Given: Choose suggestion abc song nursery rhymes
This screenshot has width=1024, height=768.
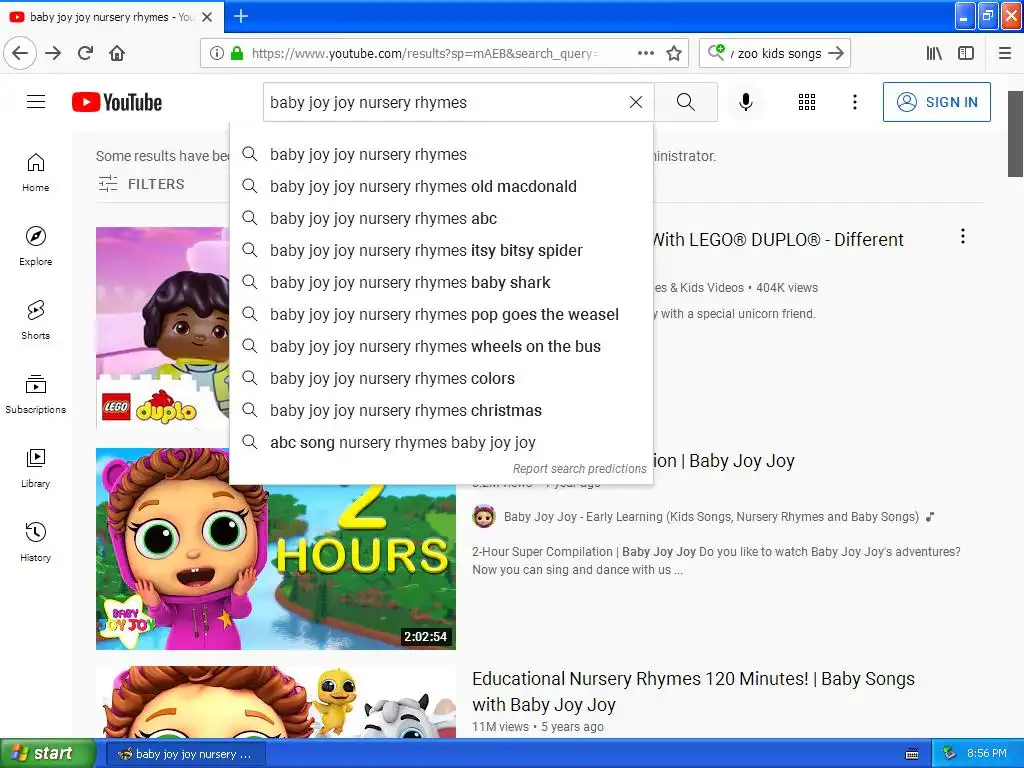Looking at the screenshot, I should (441, 442).
